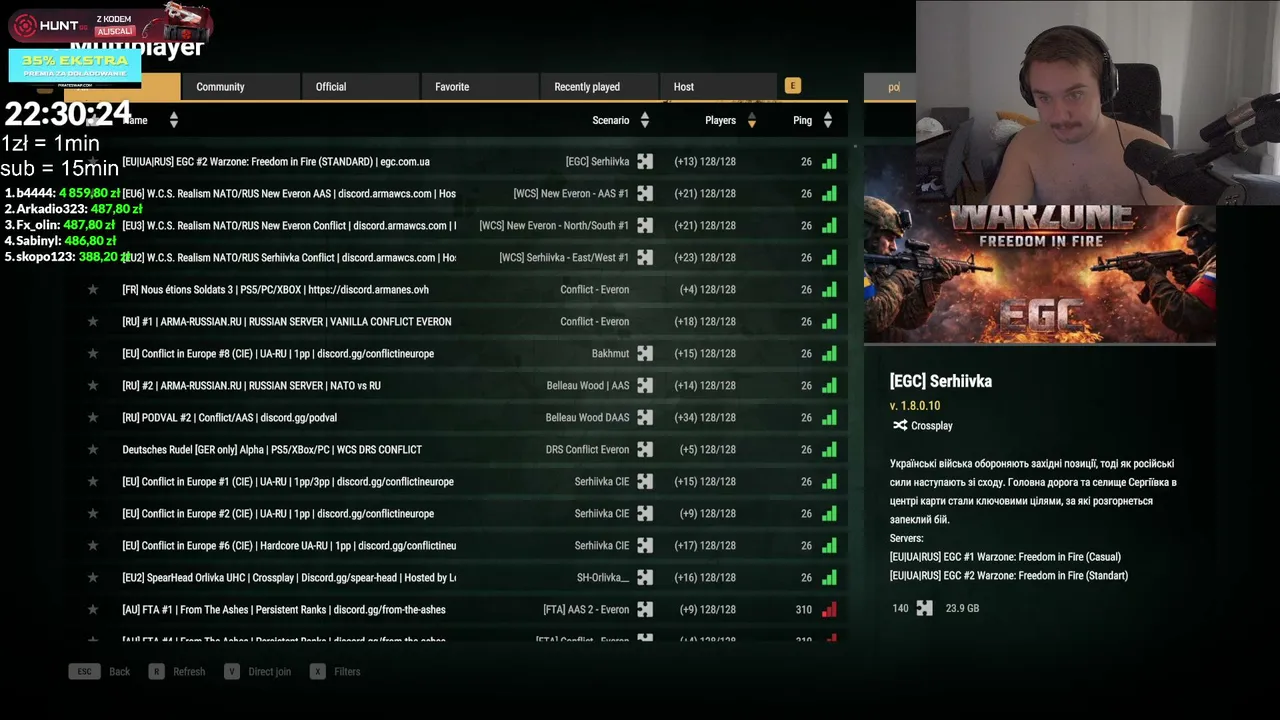The image size is (1280, 720).
Task: Sort servers using Players column arrows
Action: 752,120
